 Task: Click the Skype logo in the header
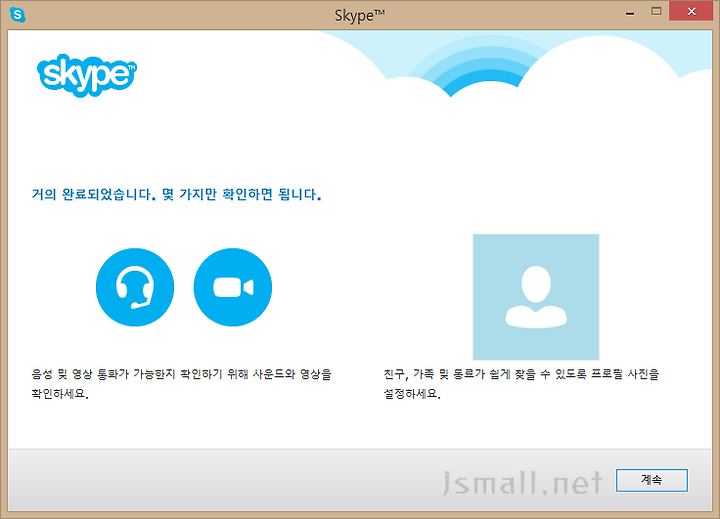87,75
